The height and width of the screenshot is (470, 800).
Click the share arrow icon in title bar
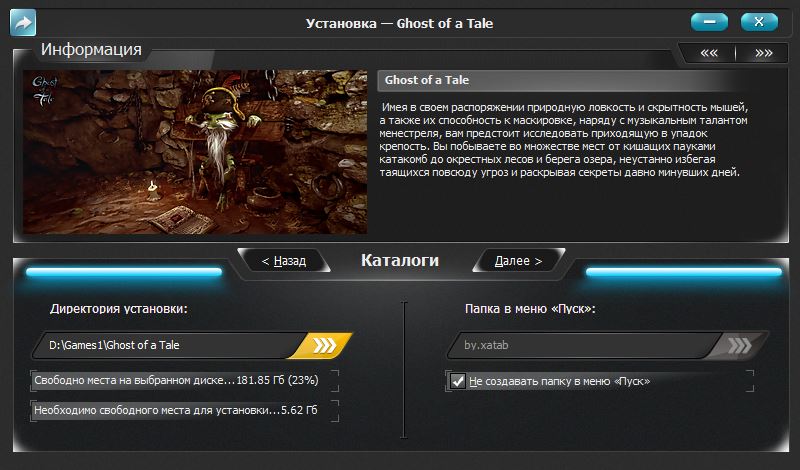[x=23, y=23]
